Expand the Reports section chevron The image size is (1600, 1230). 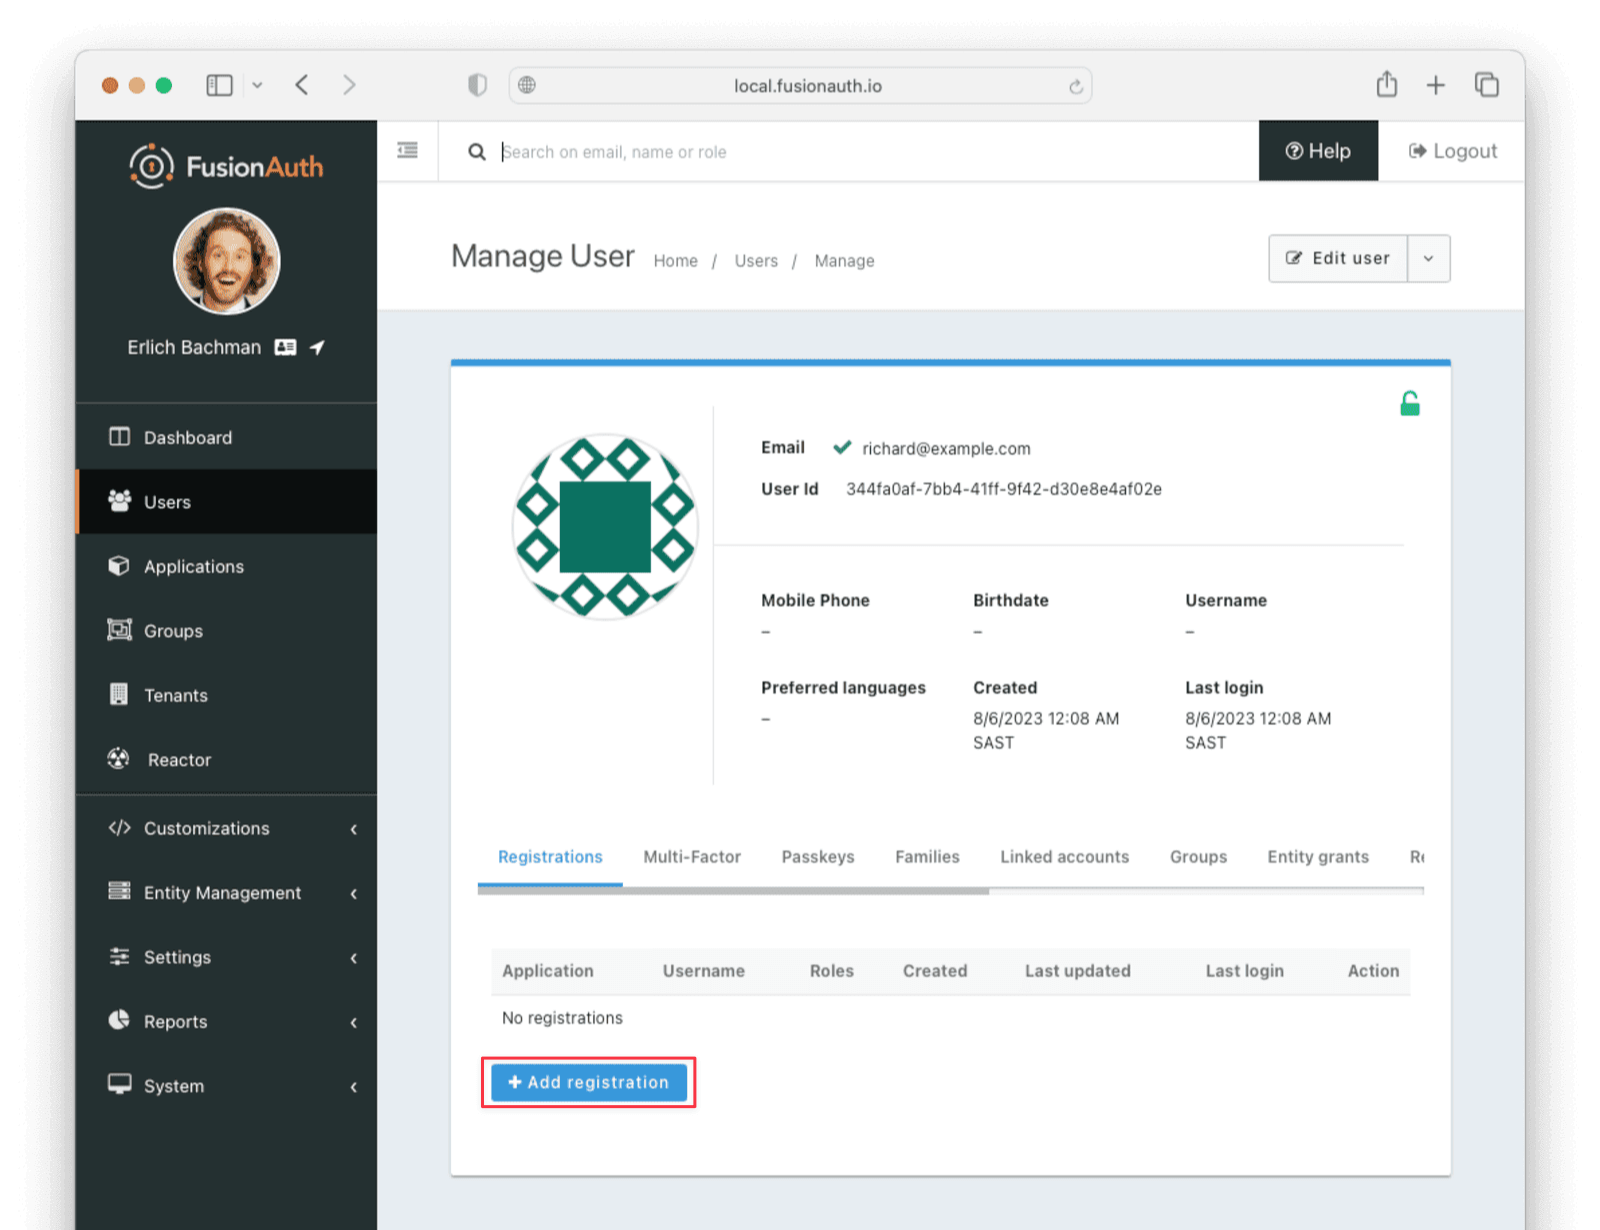click(x=353, y=1021)
